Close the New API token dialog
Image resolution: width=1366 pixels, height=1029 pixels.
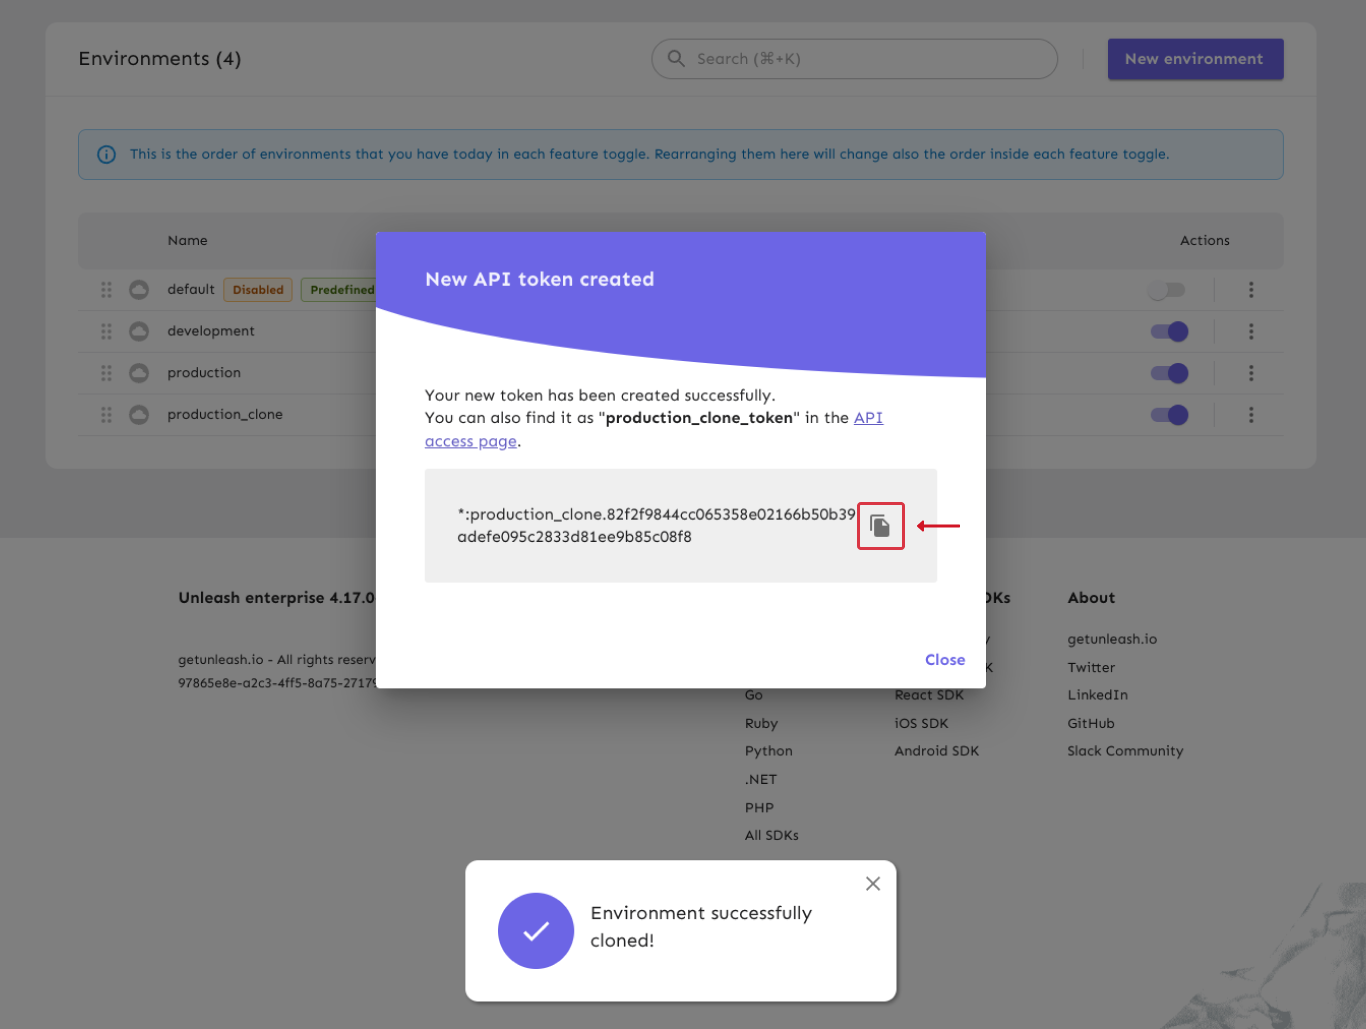pos(944,660)
